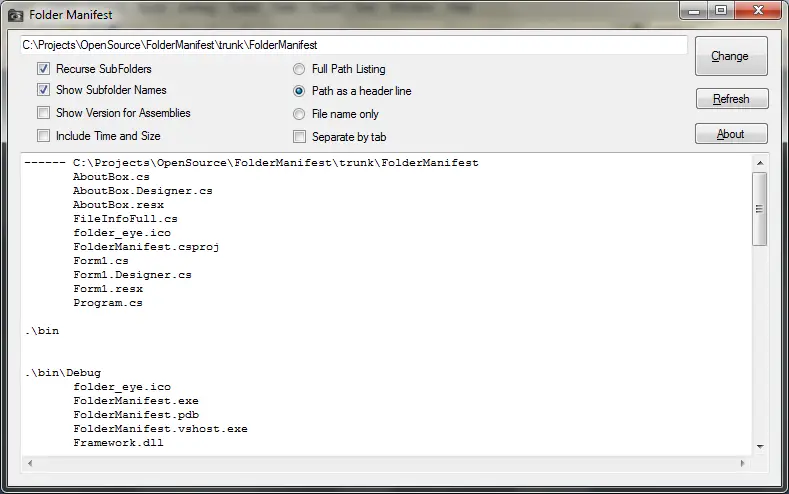
Task: Click the .\bin subfolder line
Action: 42,331
